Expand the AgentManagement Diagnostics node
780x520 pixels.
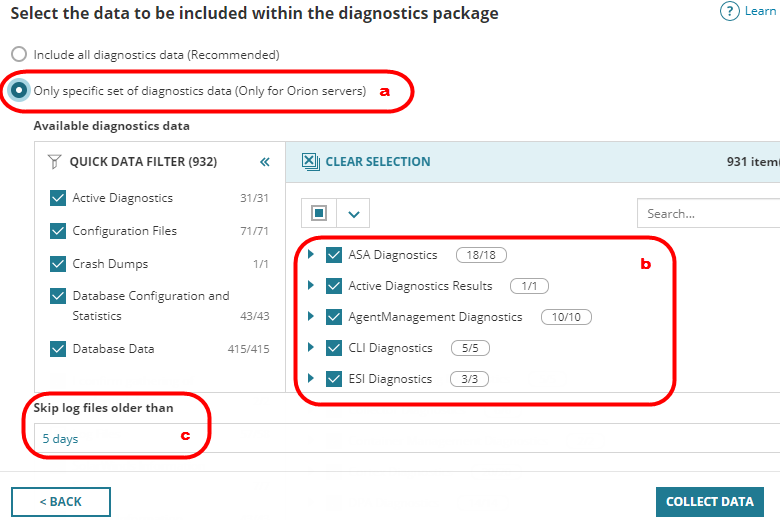311,317
